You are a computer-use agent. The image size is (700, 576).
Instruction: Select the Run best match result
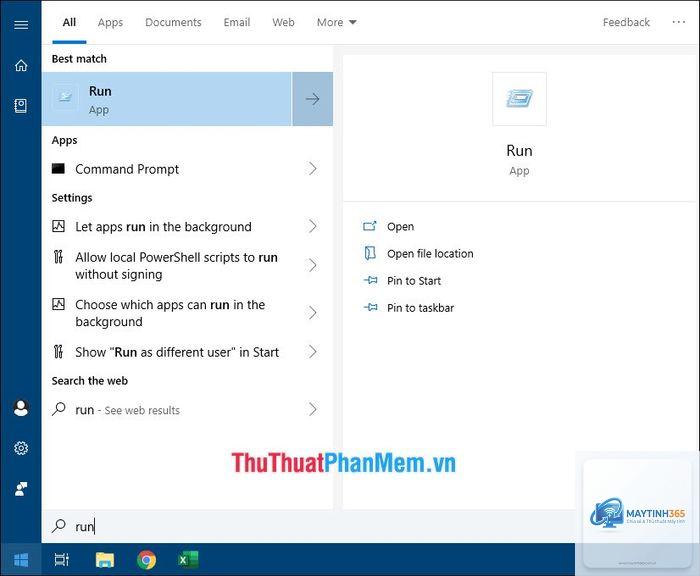[x=167, y=99]
